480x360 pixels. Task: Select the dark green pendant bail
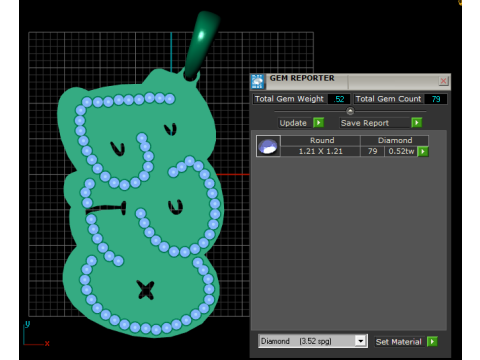201,45
